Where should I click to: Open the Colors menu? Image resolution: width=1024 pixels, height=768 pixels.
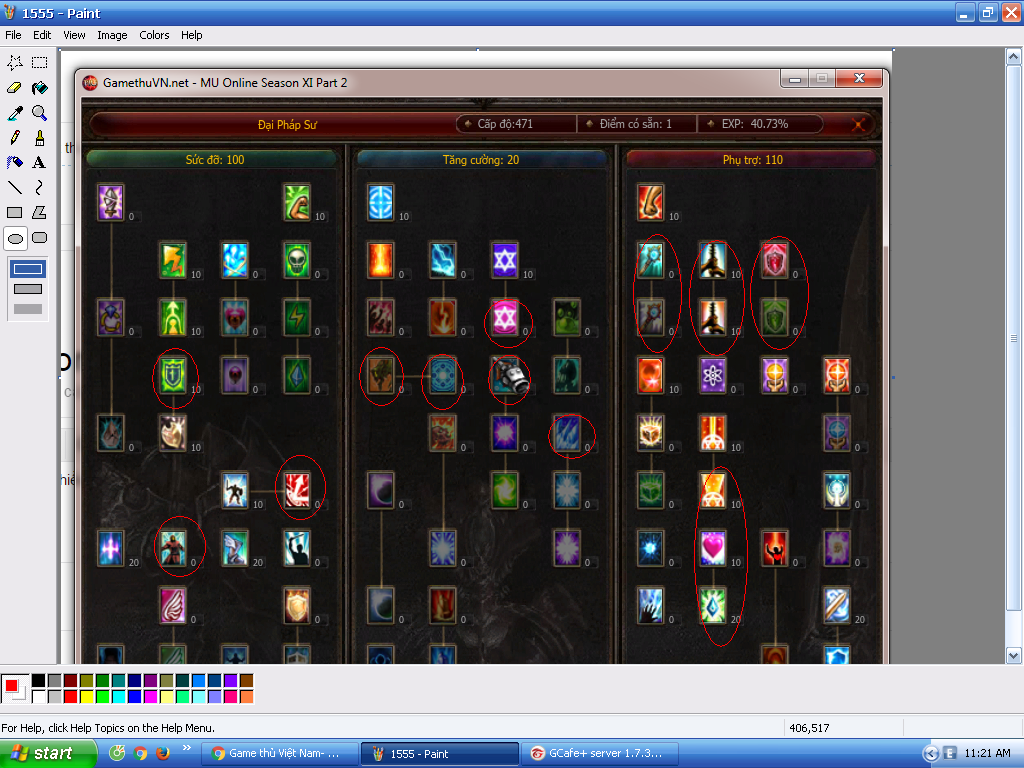[x=154, y=35]
